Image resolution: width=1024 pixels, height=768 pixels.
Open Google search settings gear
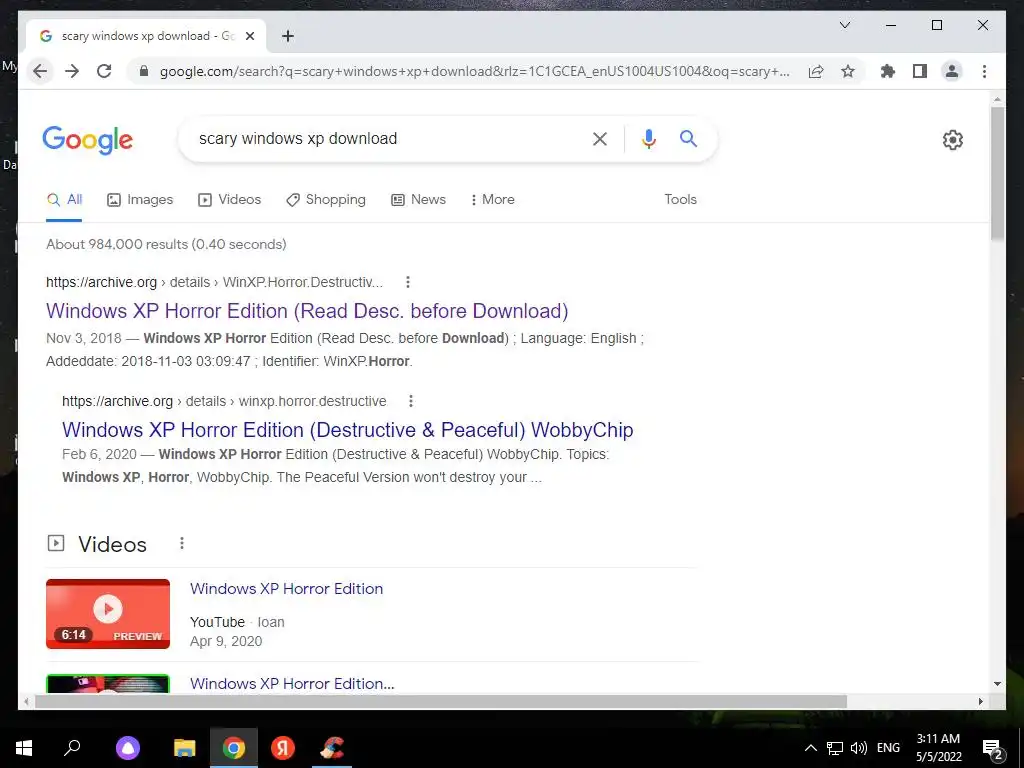953,140
